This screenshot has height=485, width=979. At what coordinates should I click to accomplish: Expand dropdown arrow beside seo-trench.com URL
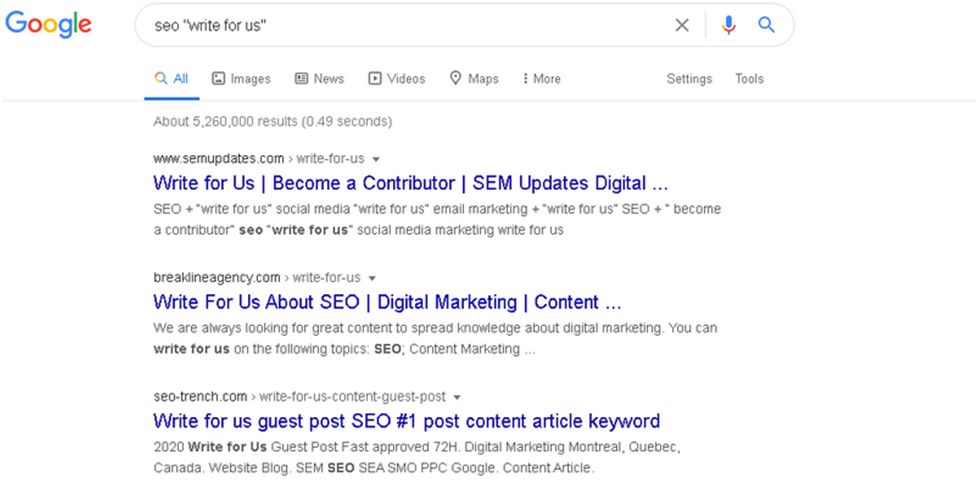tap(457, 397)
